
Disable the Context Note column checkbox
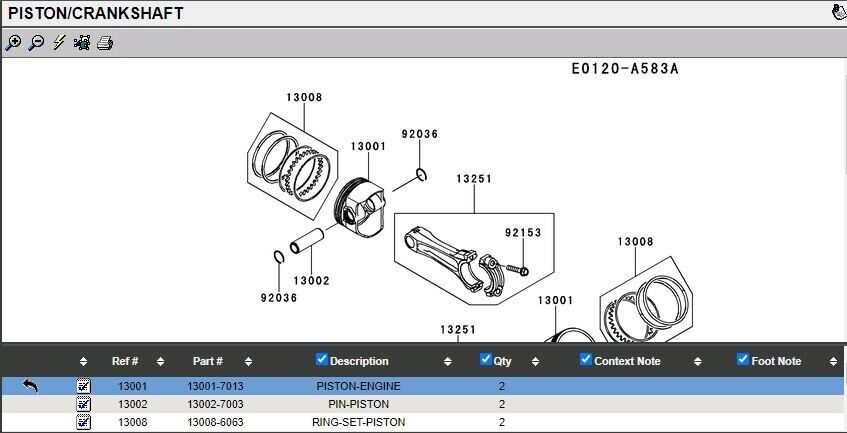587,360
